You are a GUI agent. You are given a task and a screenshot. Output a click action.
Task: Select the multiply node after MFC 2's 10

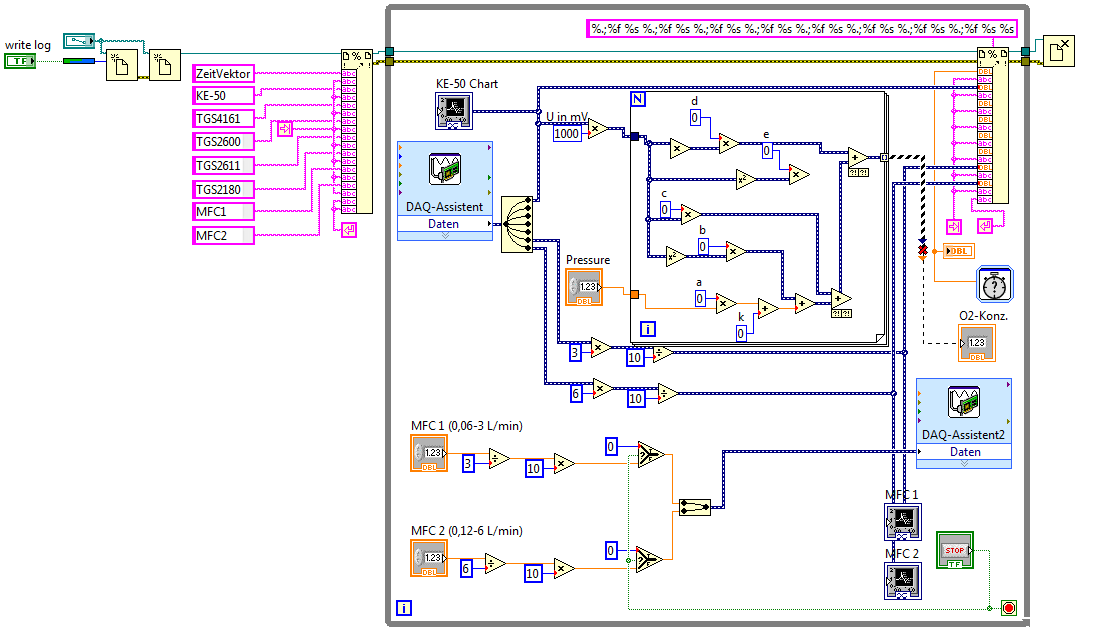pyautogui.click(x=564, y=568)
